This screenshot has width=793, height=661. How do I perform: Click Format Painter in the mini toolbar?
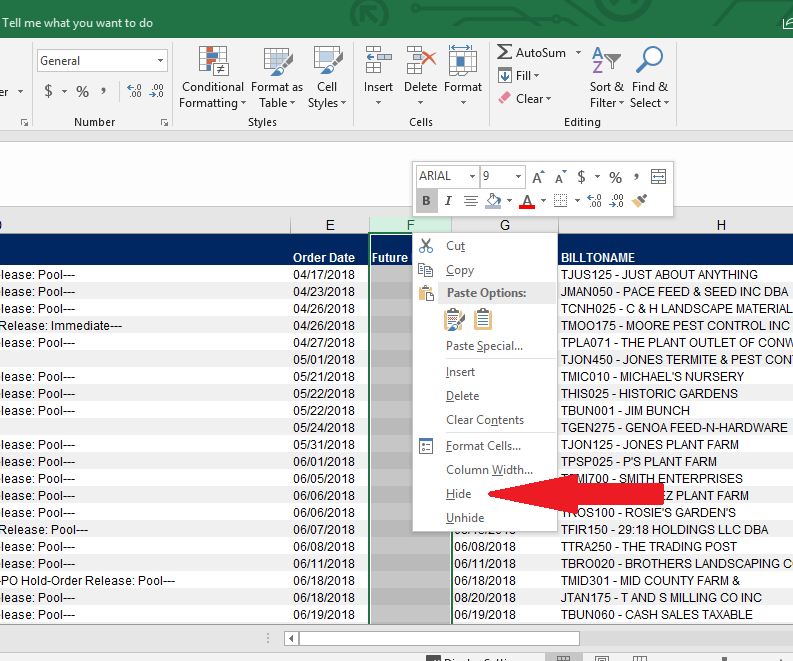(641, 201)
